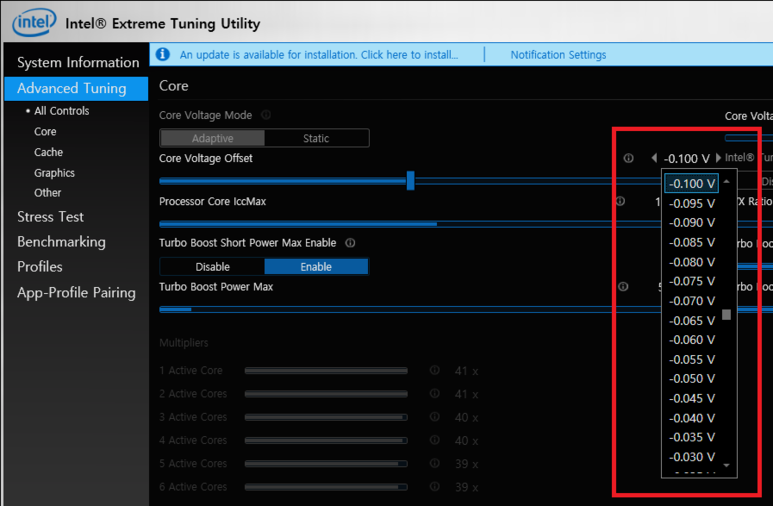The image size is (773, 506).
Task: Set Core Voltage Mode to Adaptive
Action: (212, 138)
